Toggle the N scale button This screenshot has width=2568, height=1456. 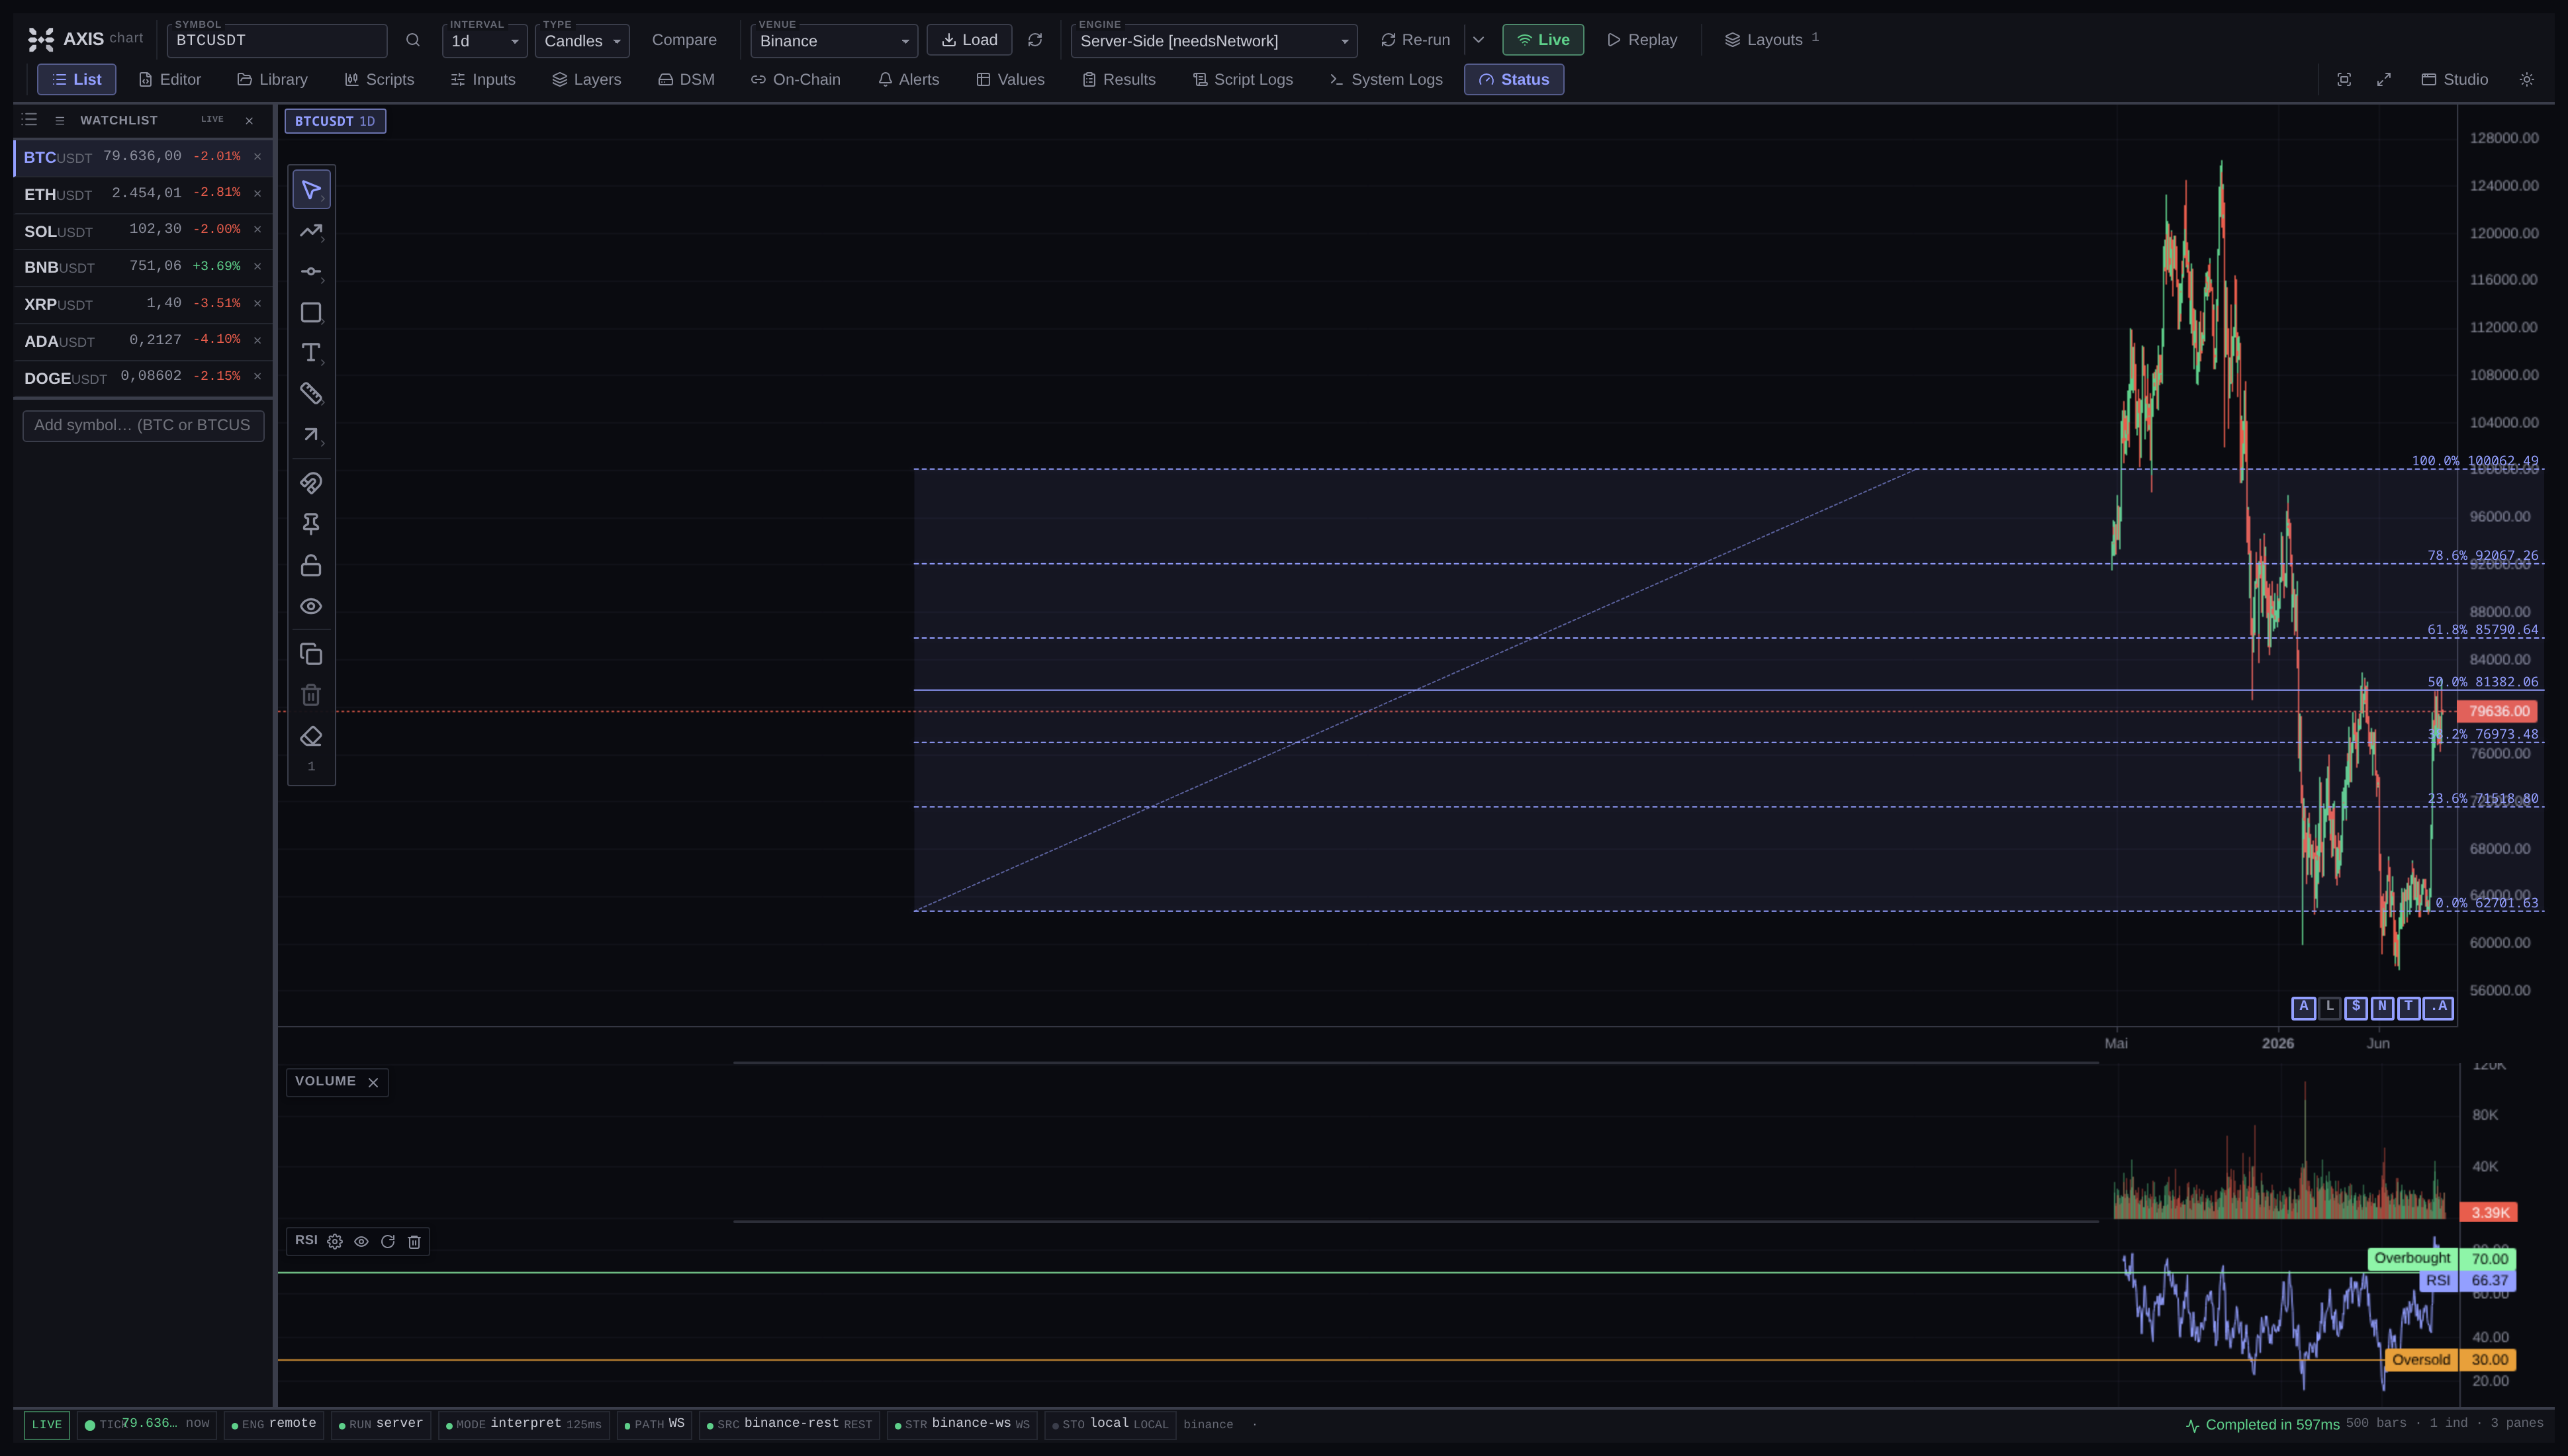point(2382,1007)
